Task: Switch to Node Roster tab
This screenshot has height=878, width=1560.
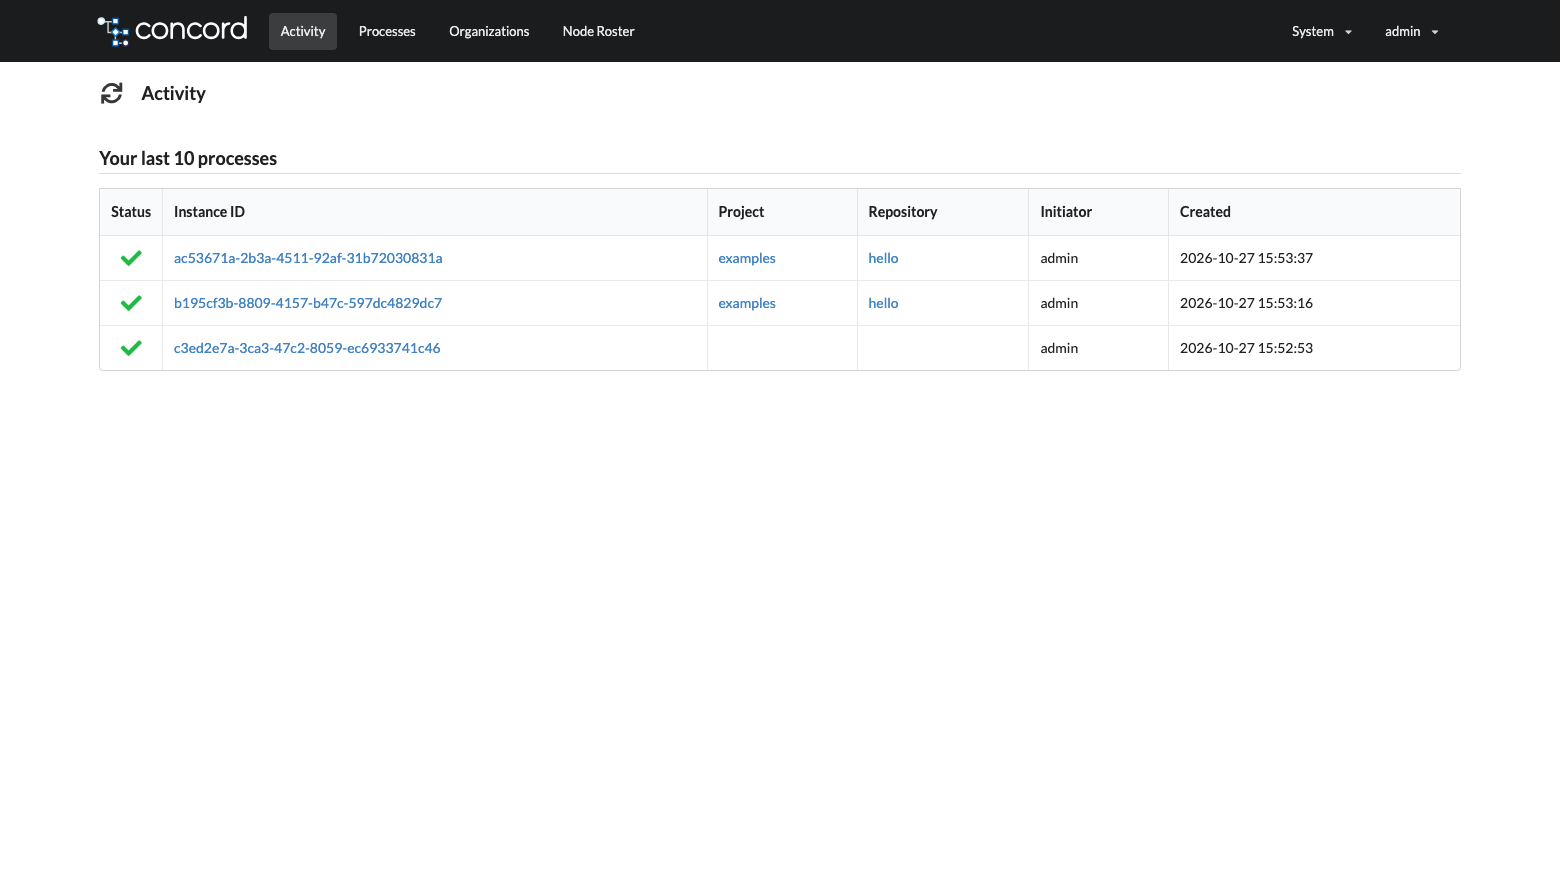Action: point(598,31)
